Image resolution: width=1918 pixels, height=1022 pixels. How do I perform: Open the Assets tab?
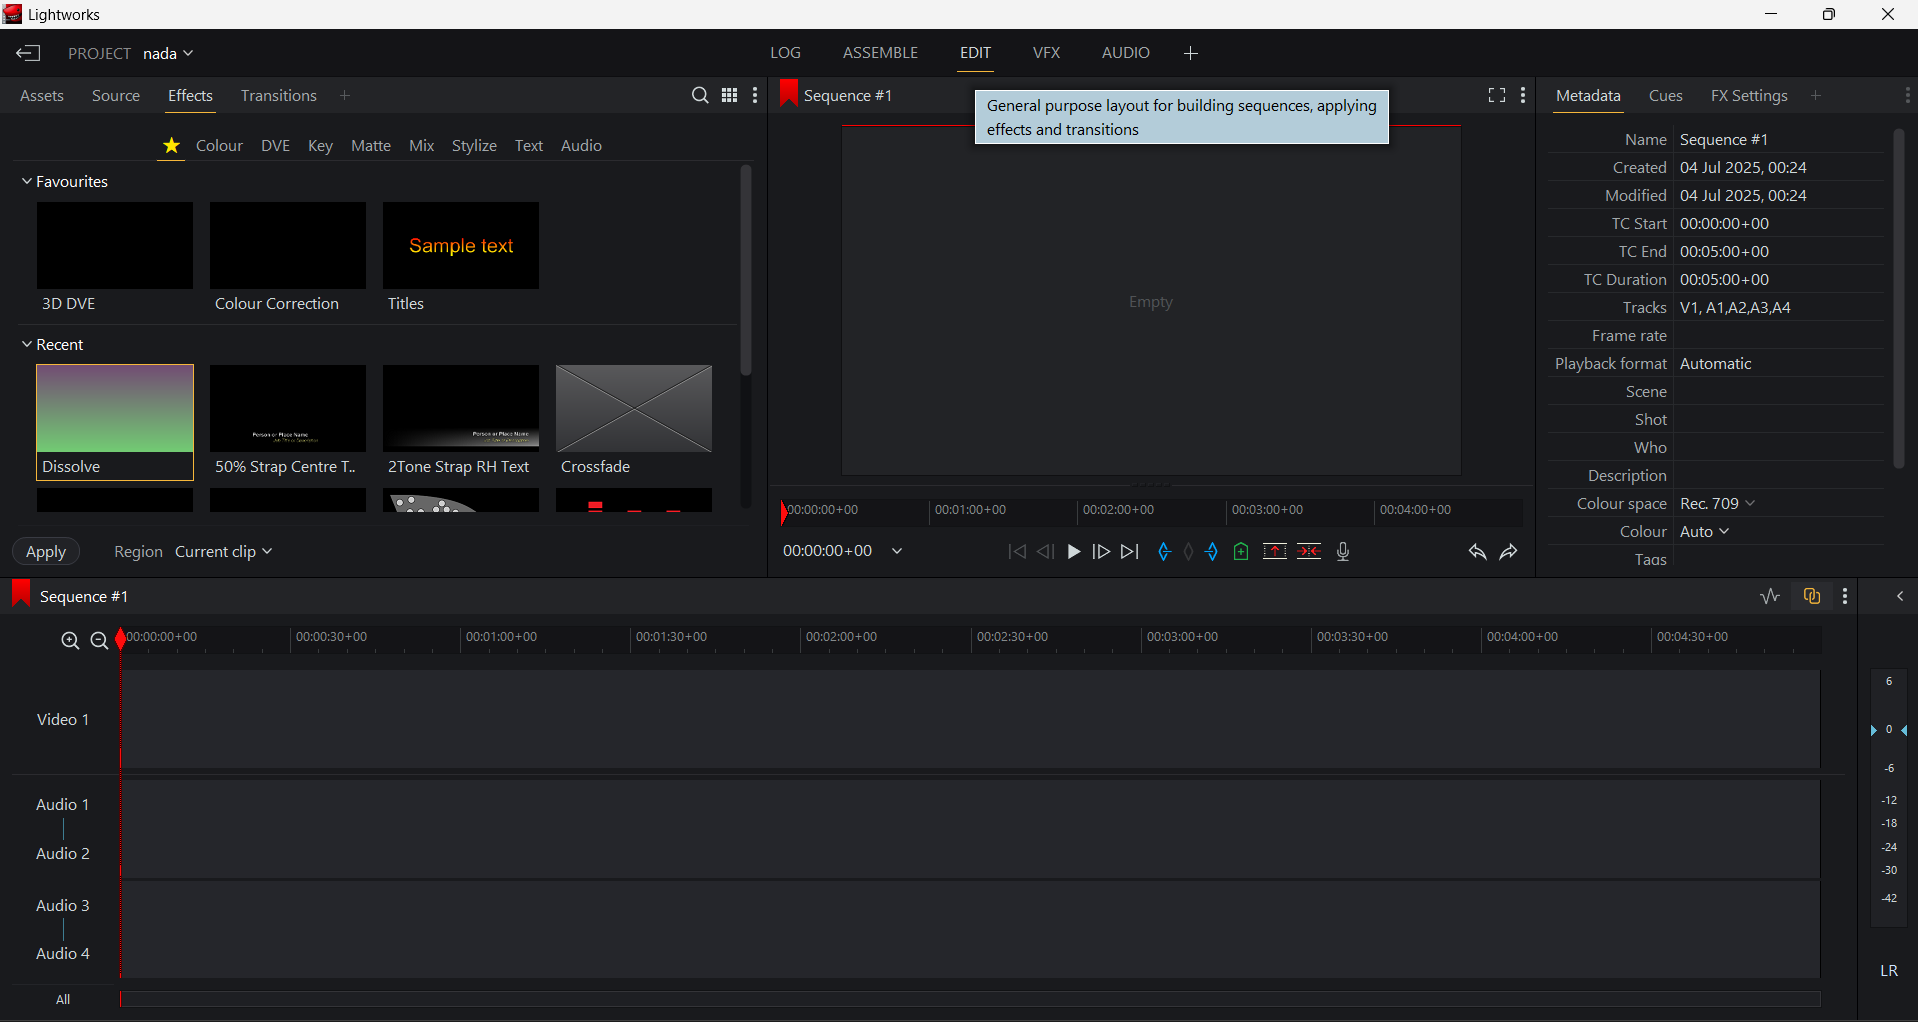tap(42, 96)
